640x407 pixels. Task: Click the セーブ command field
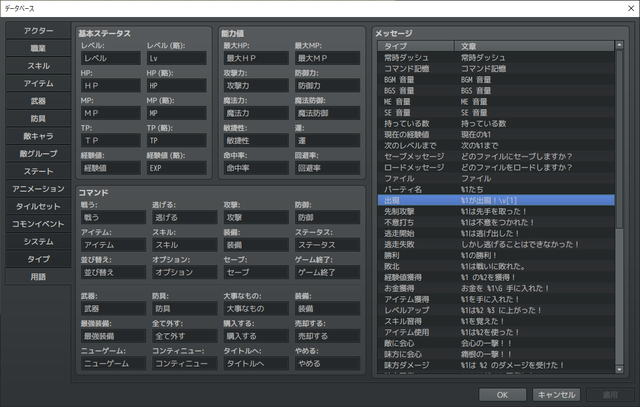[256, 272]
